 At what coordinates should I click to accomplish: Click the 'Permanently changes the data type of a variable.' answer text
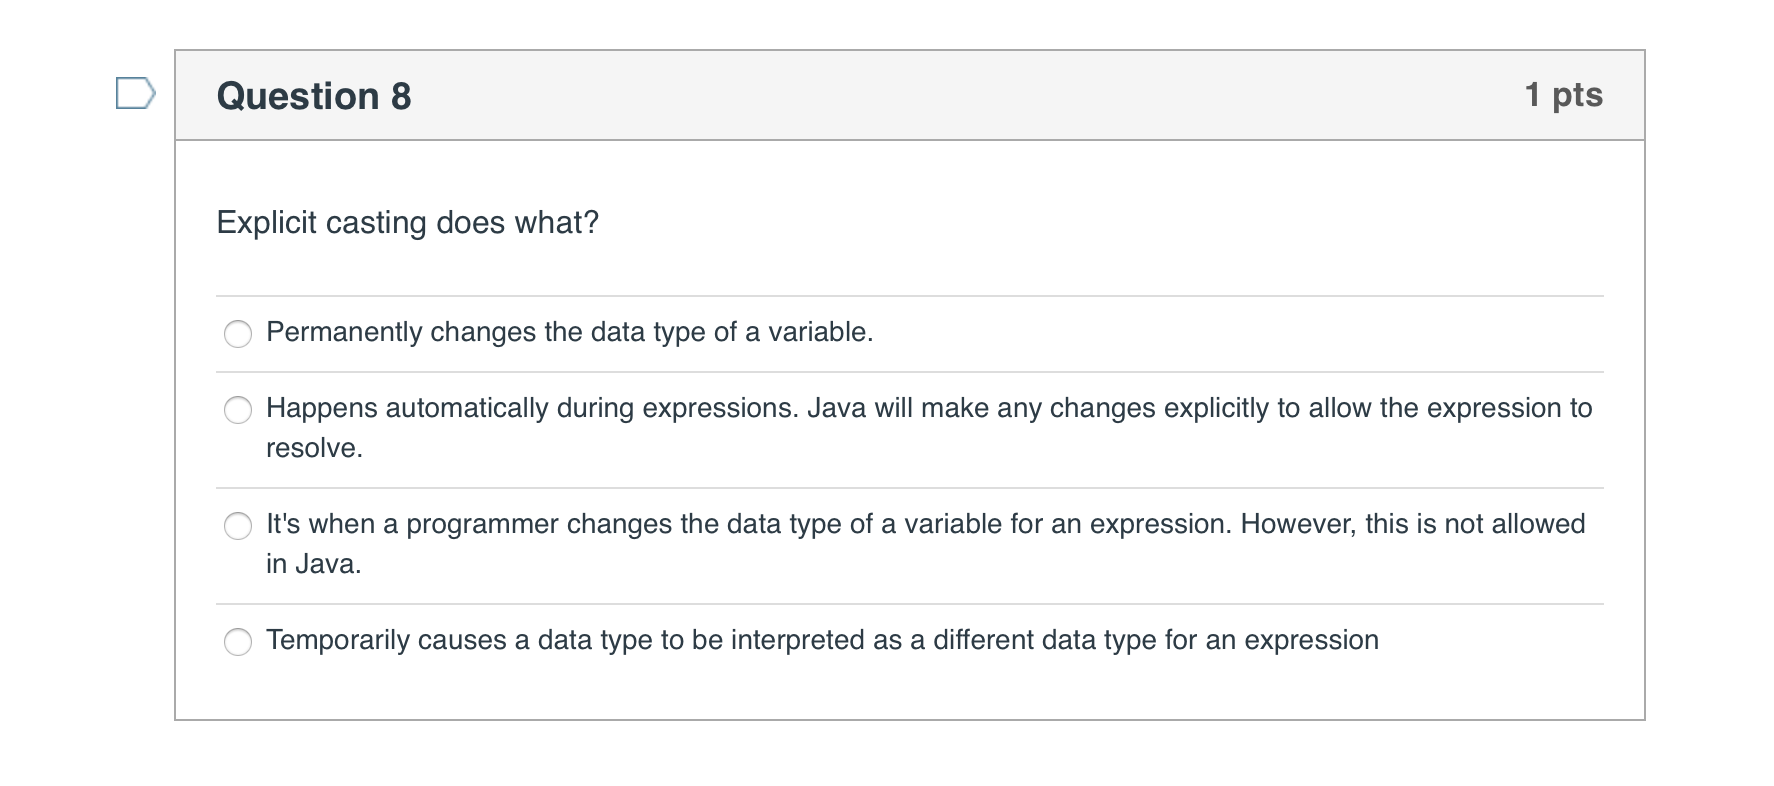point(570,332)
